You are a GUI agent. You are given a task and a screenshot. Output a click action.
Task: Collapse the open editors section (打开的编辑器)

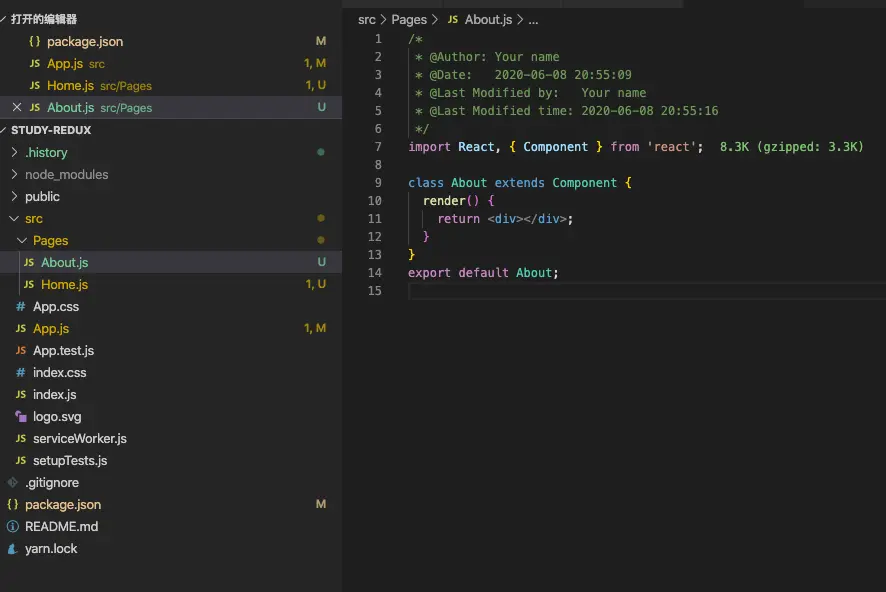pyautogui.click(x=3, y=19)
